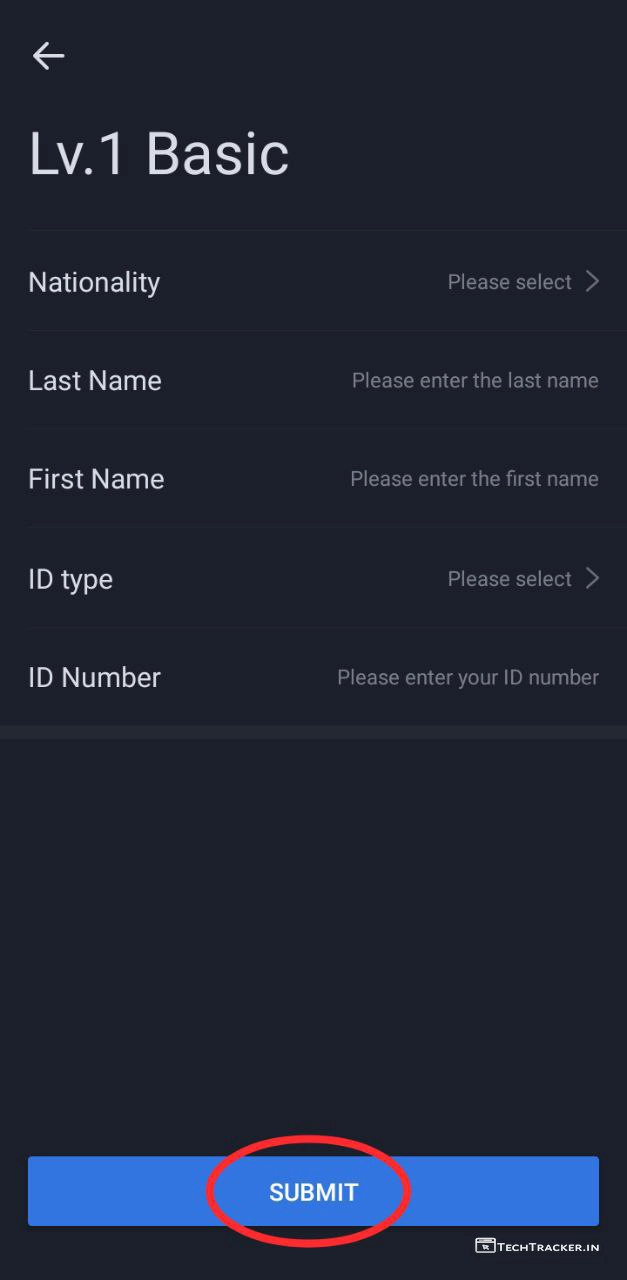The height and width of the screenshot is (1280, 627).
Task: Click the 'Last Name' row label
Action: click(x=95, y=381)
